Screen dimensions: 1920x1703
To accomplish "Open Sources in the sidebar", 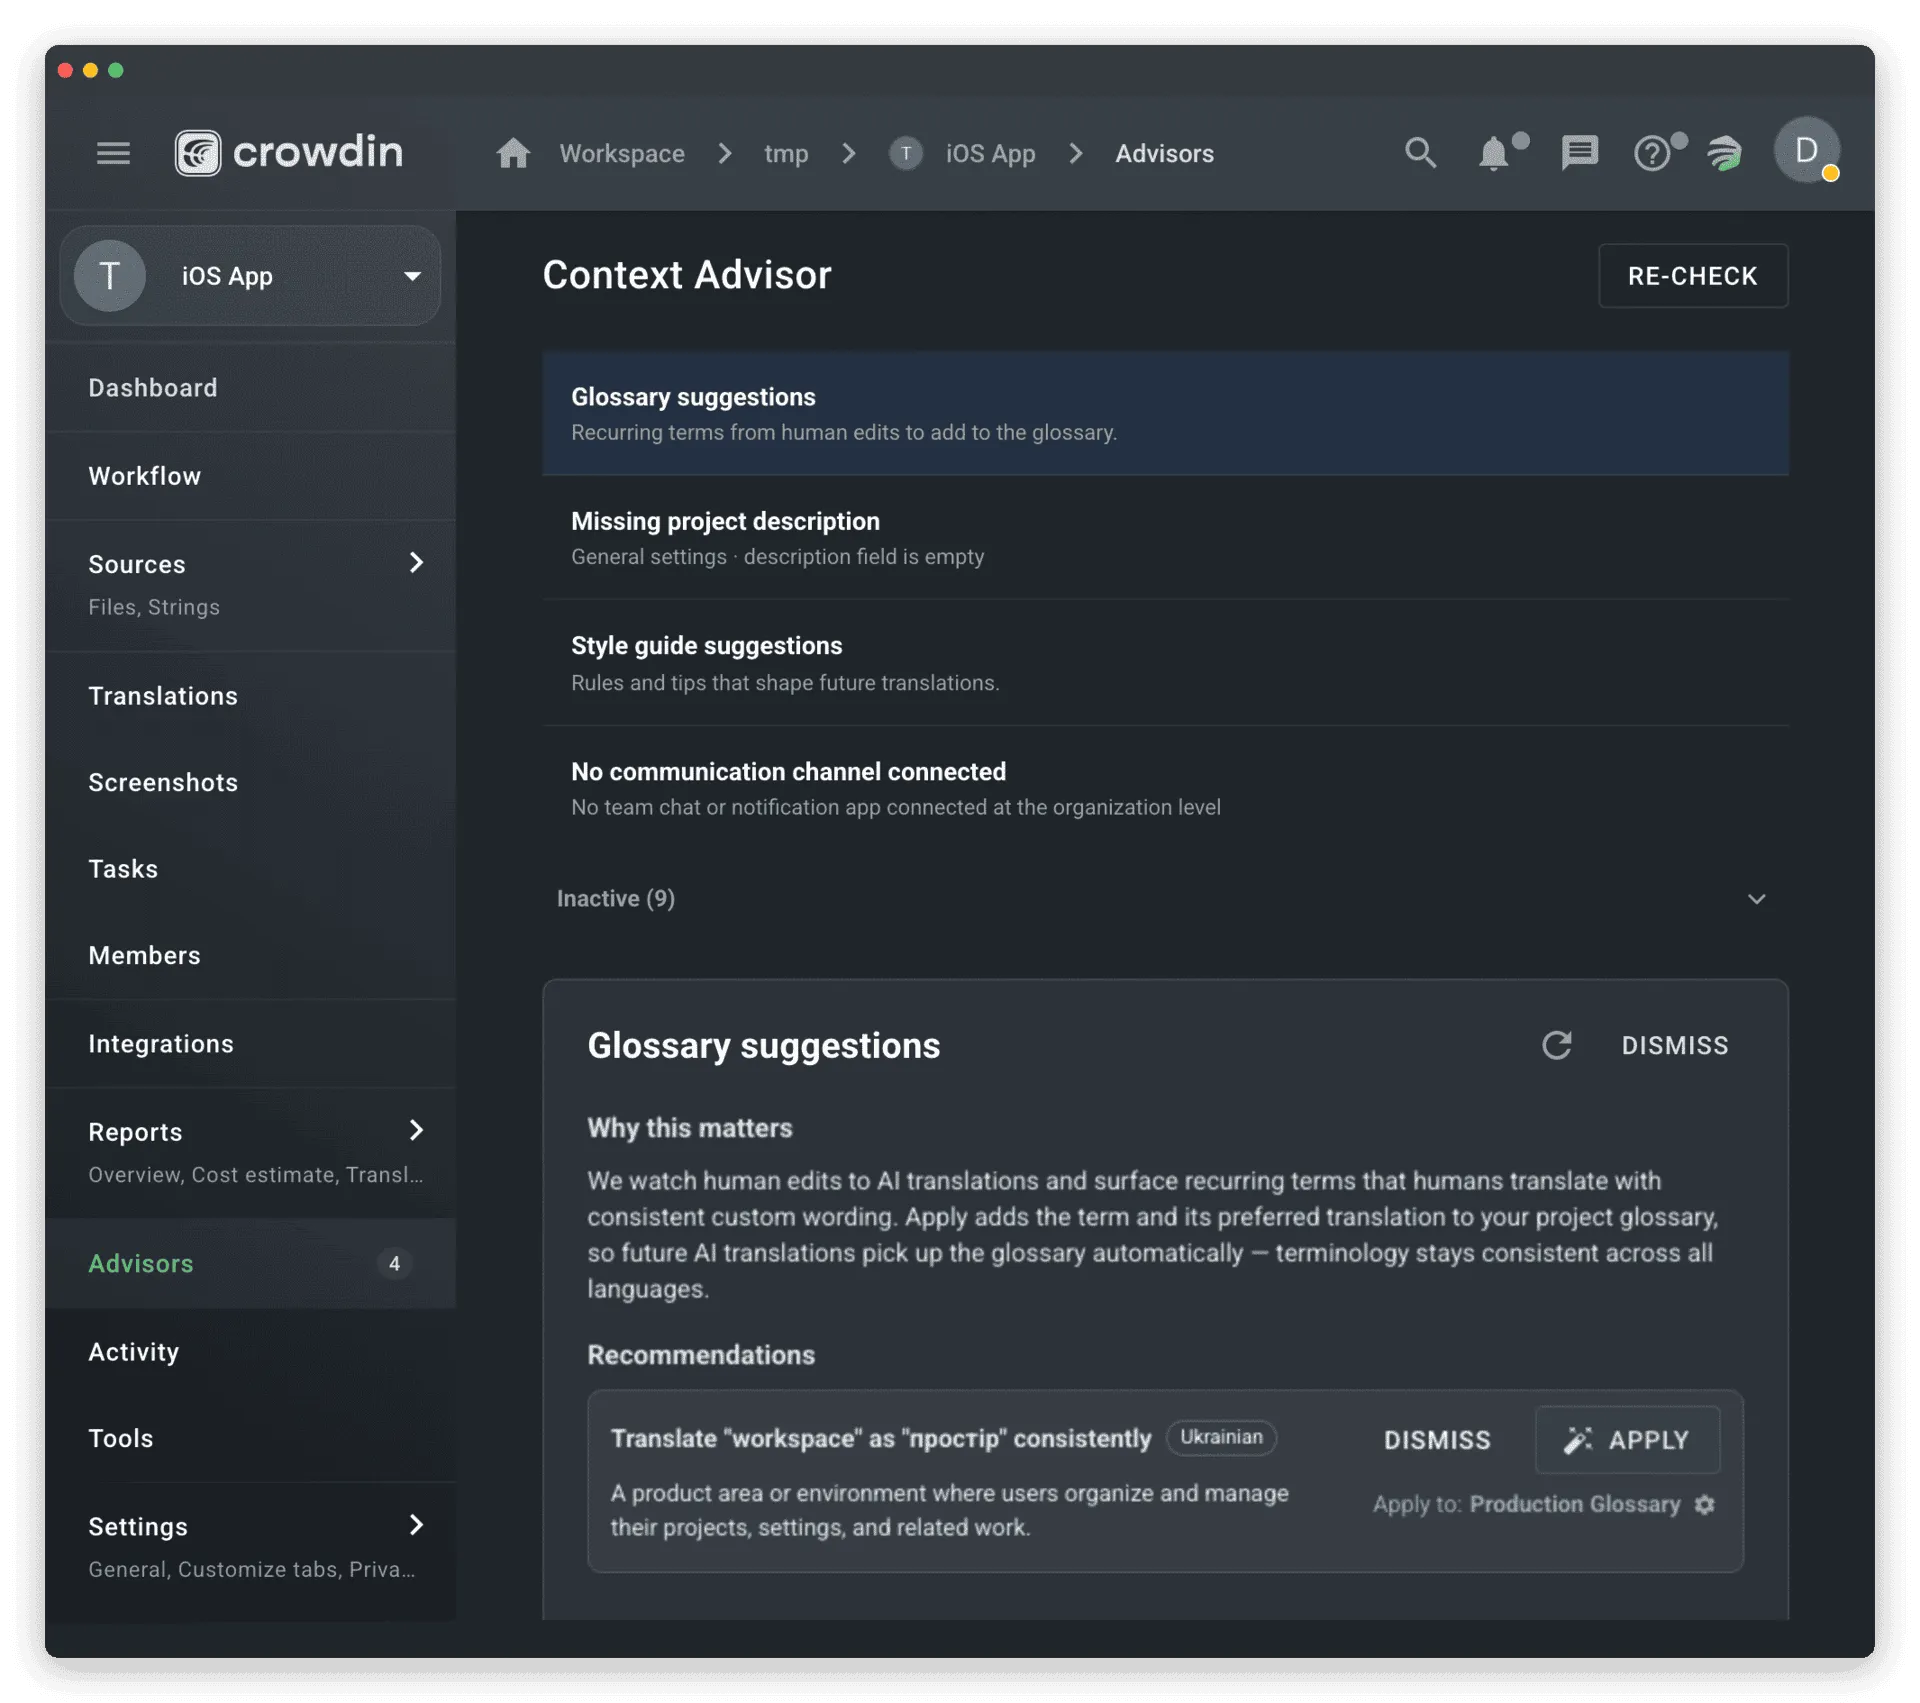I will tap(250, 585).
